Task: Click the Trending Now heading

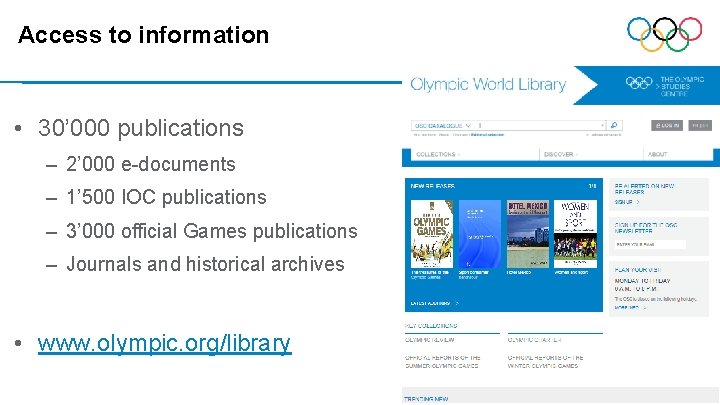Action: (426, 399)
